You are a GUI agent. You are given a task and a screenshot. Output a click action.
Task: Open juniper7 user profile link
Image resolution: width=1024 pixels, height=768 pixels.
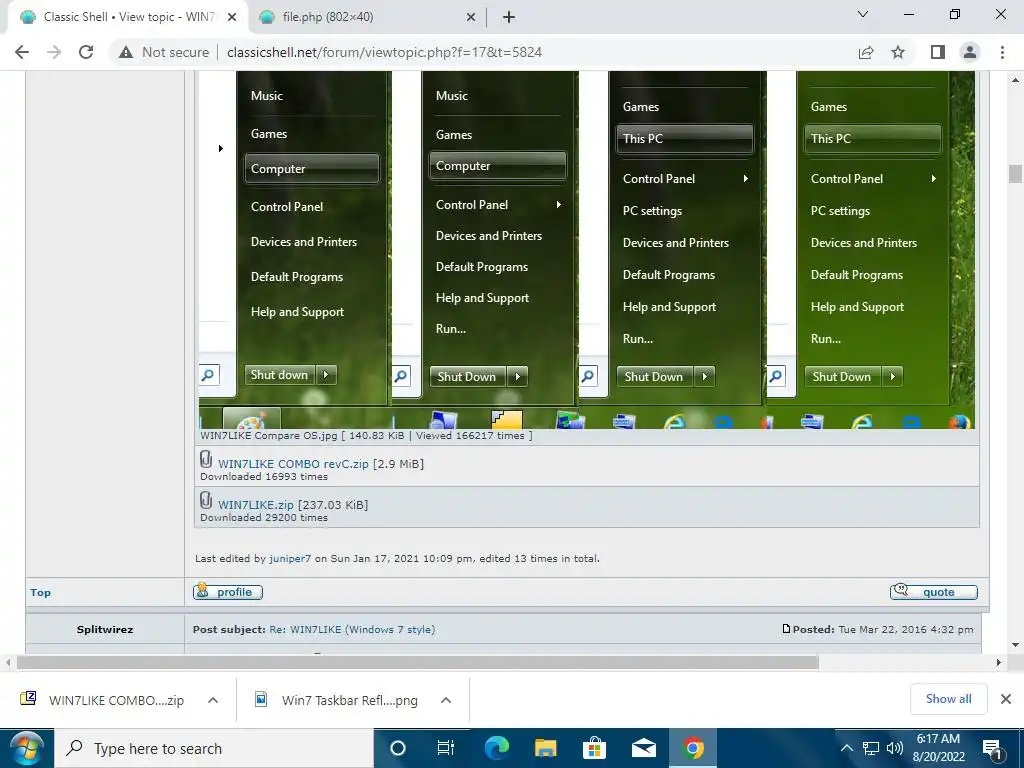pos(290,559)
